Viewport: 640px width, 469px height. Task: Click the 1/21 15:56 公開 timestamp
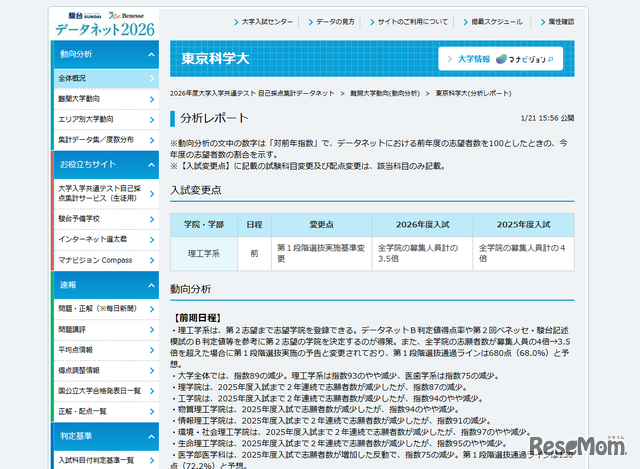[x=547, y=118]
